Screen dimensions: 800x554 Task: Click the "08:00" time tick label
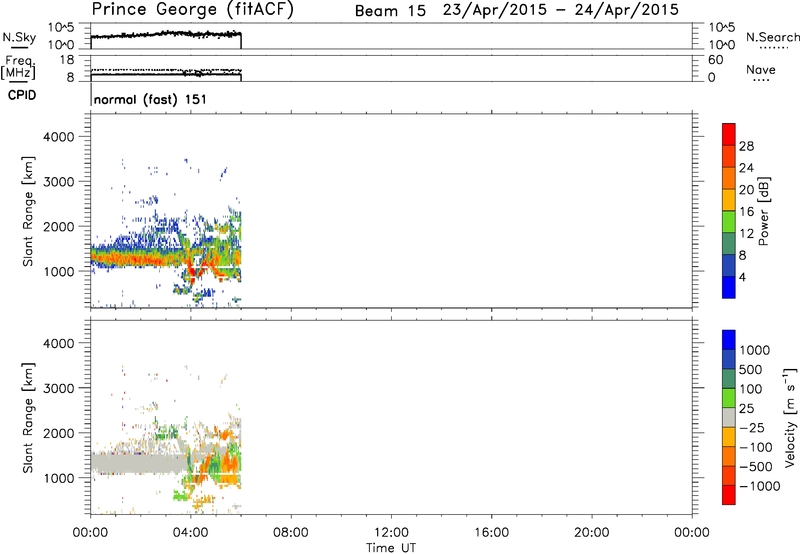pos(291,533)
